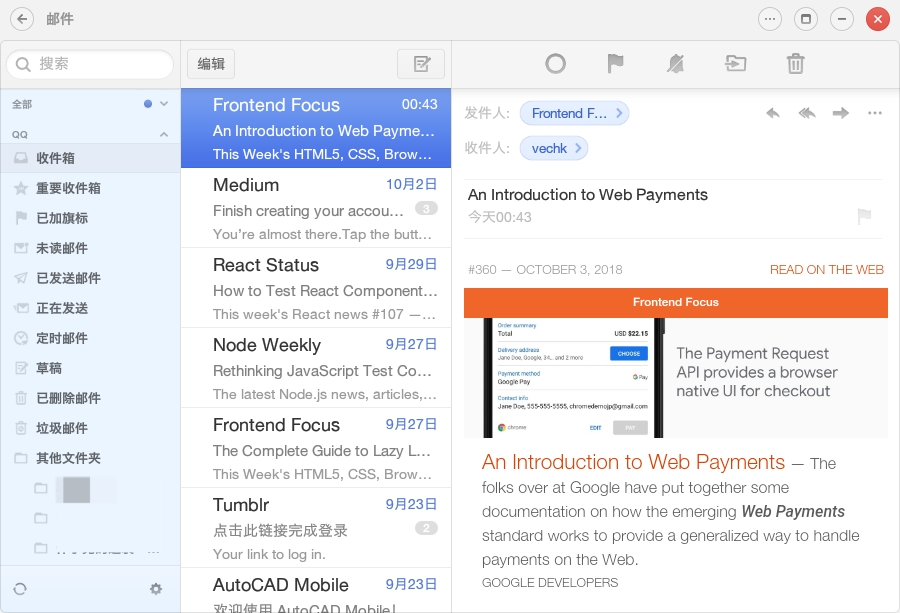
Task: Maximize the mail window
Action: click(x=806, y=19)
